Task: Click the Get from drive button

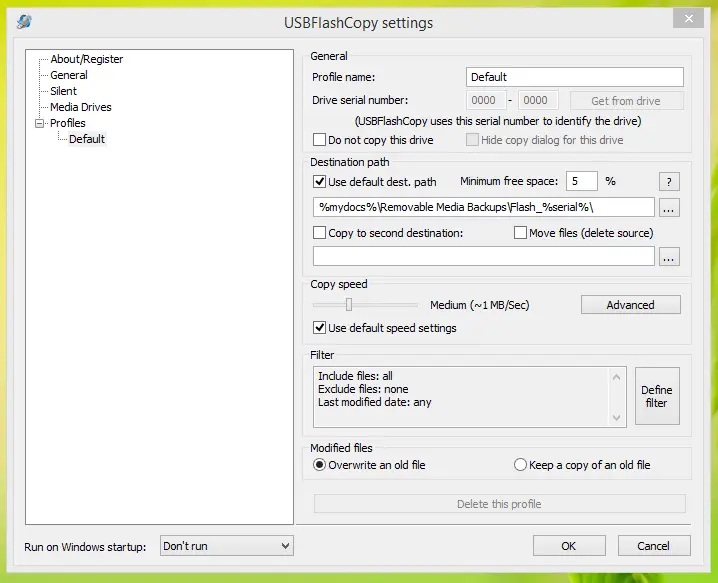Action: point(626,101)
